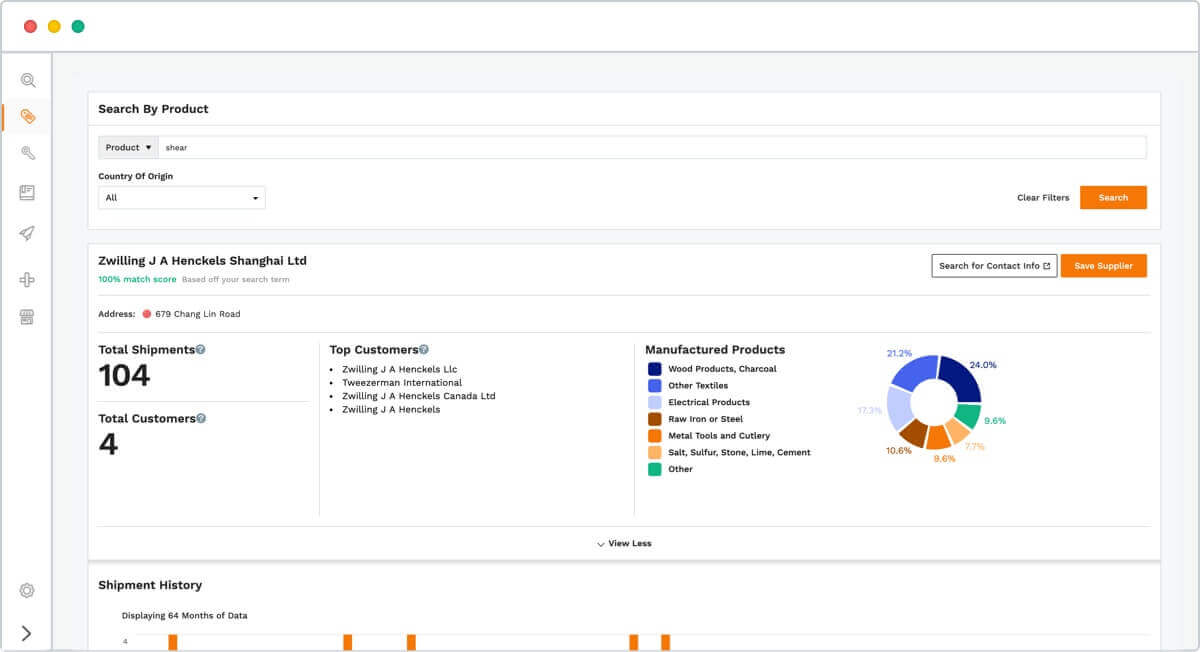Open the news page icon in sidebar
The width and height of the screenshot is (1200, 652).
[27, 192]
